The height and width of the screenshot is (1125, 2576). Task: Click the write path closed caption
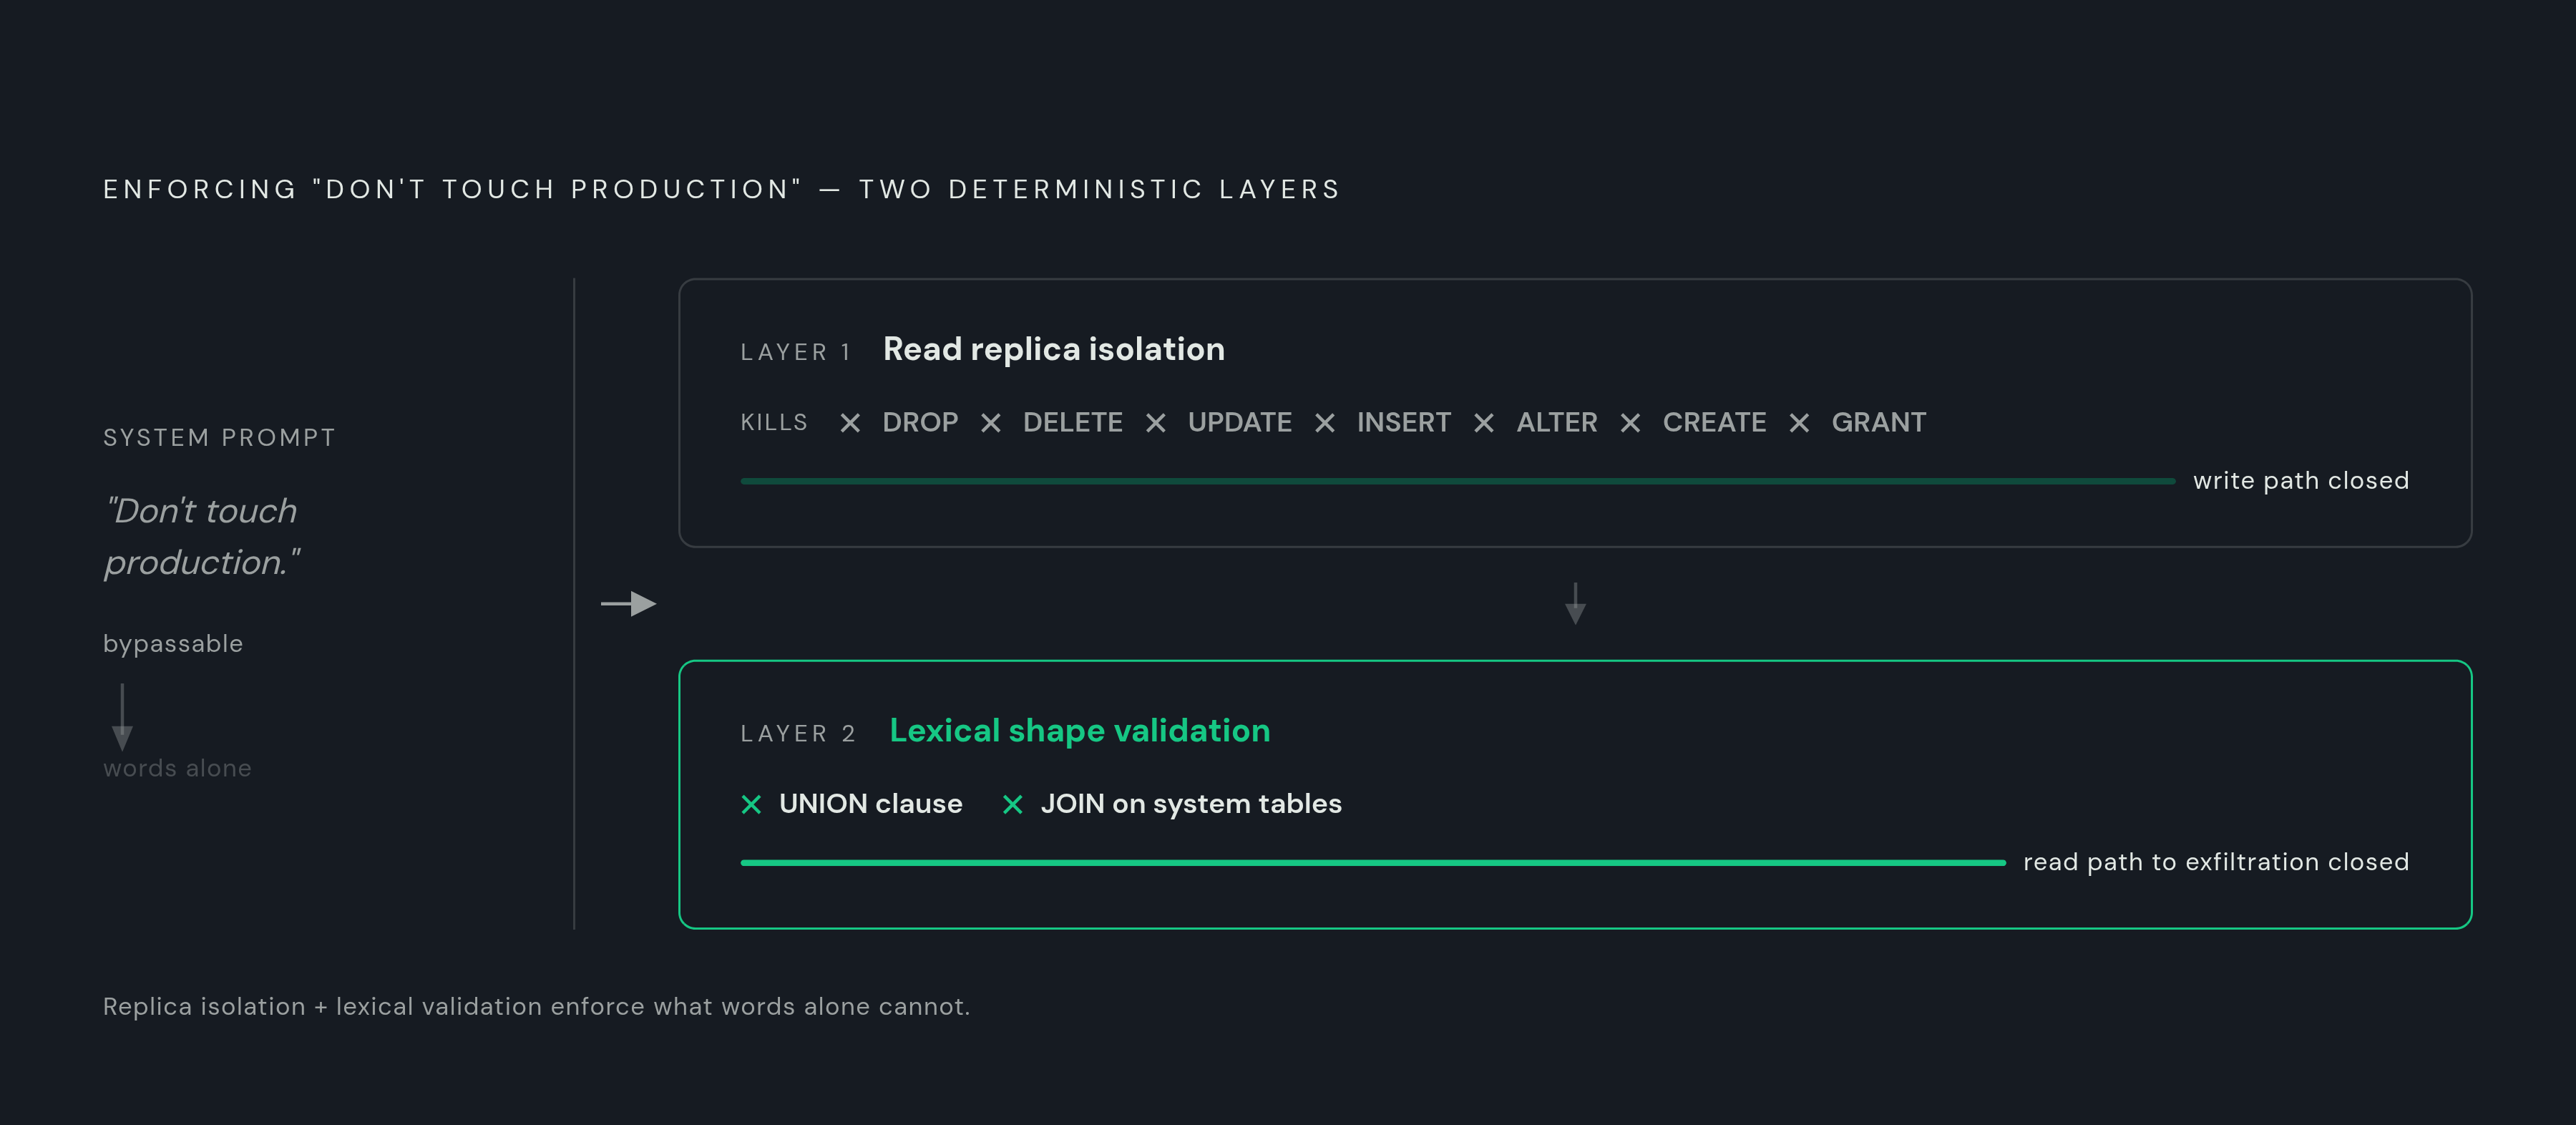[2301, 481]
